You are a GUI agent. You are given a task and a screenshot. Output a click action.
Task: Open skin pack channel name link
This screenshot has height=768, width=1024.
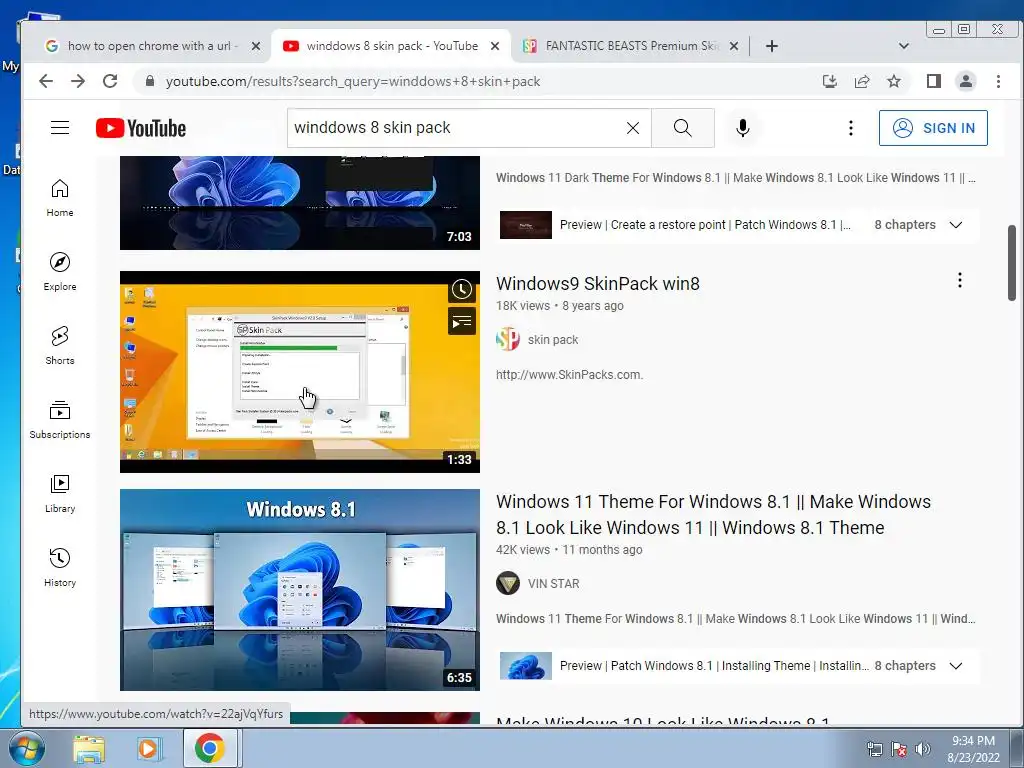[552, 340]
